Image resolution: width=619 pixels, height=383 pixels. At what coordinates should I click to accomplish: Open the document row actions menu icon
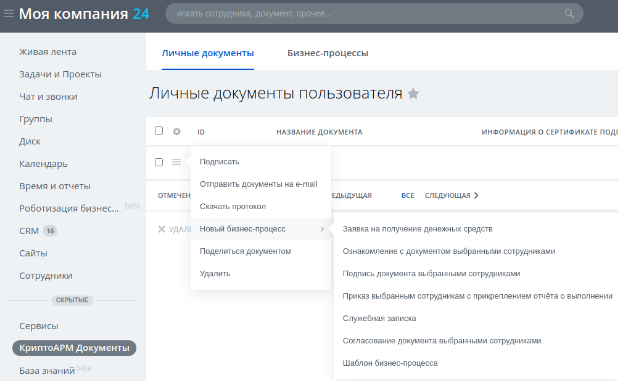[x=176, y=162]
